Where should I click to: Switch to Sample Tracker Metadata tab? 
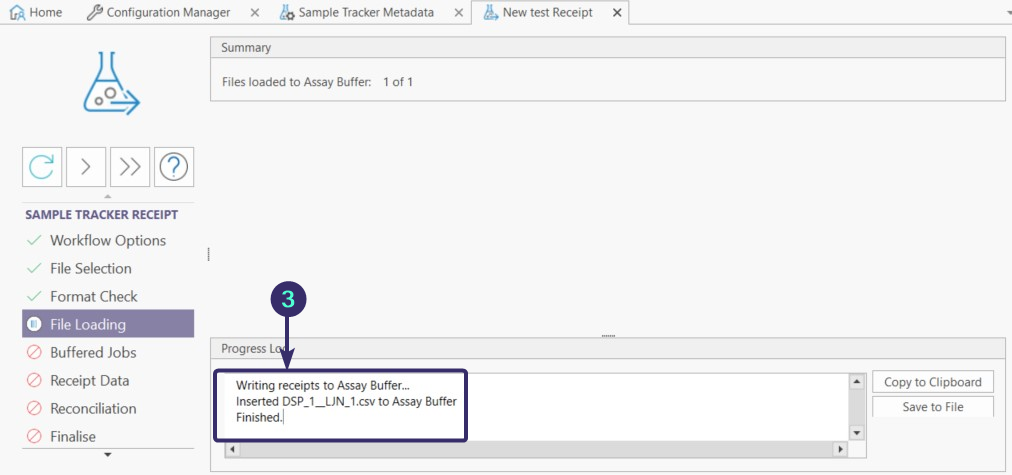pos(362,12)
